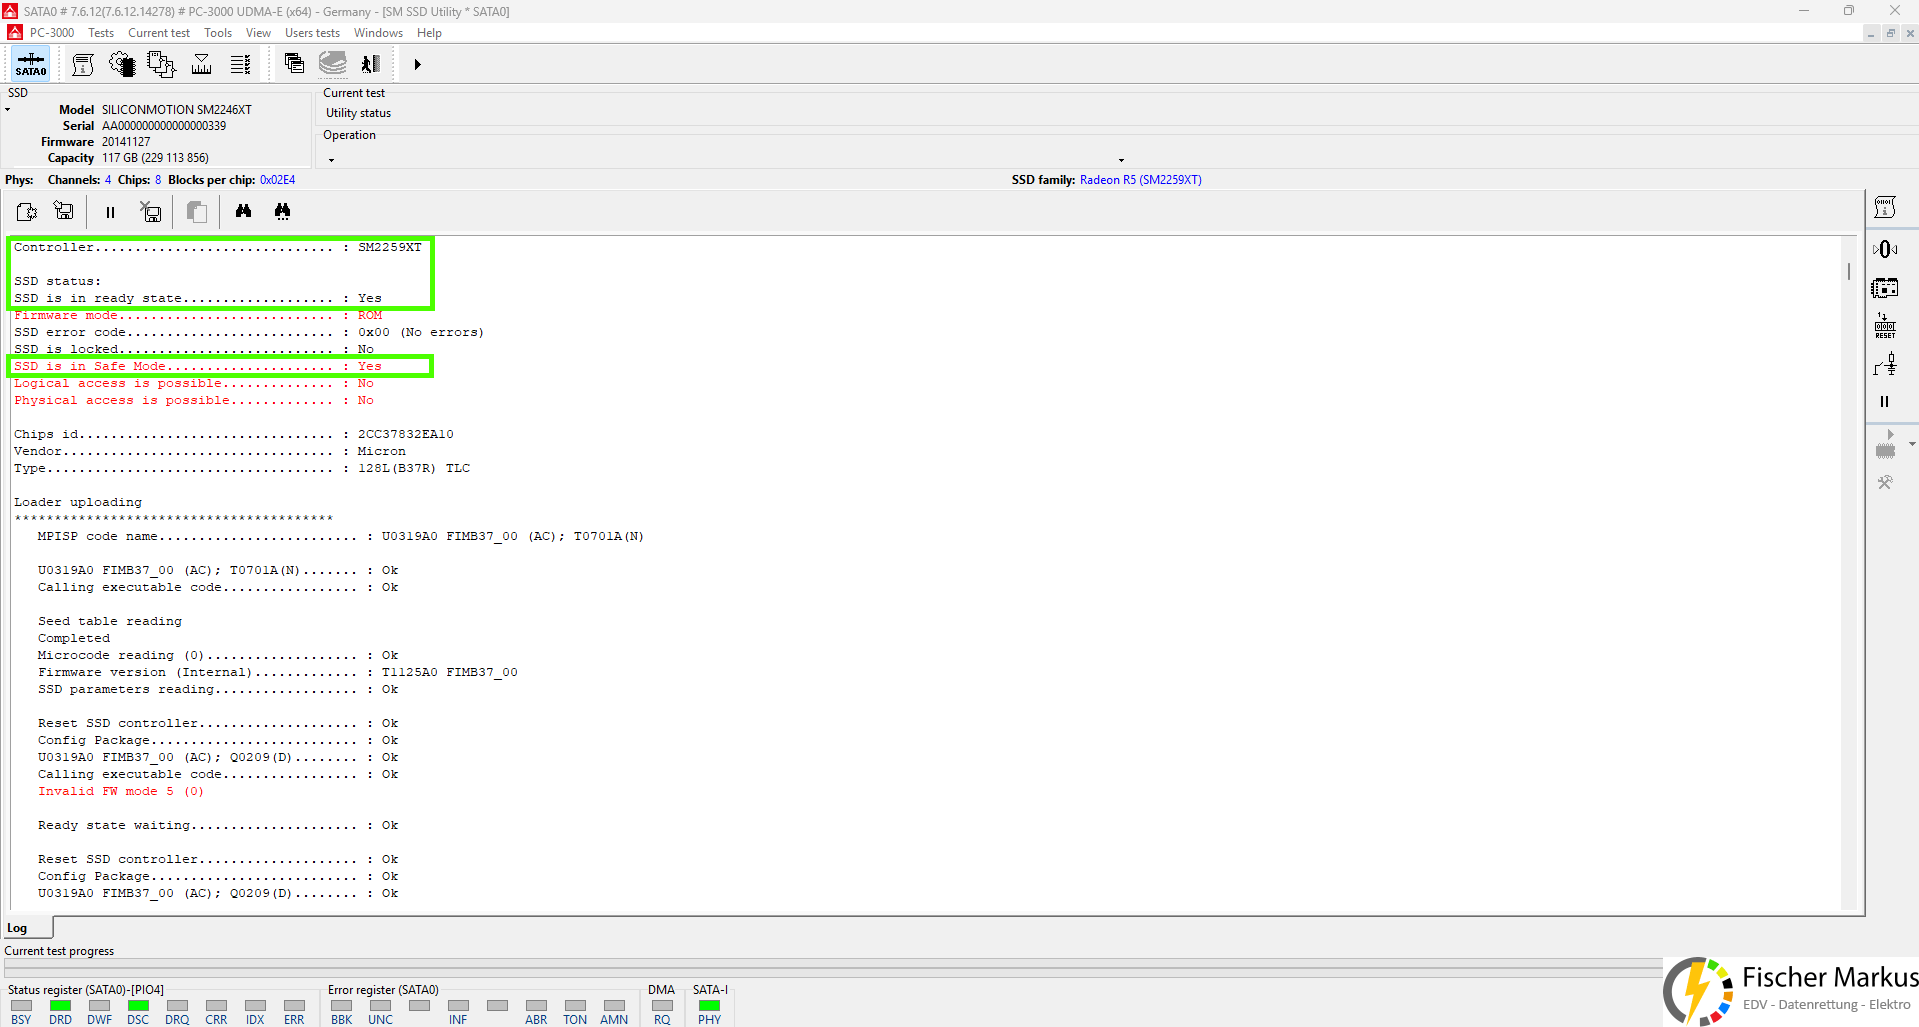This screenshot has height=1027, width=1919.
Task: Pause log output in log toolbar
Action: click(110, 212)
